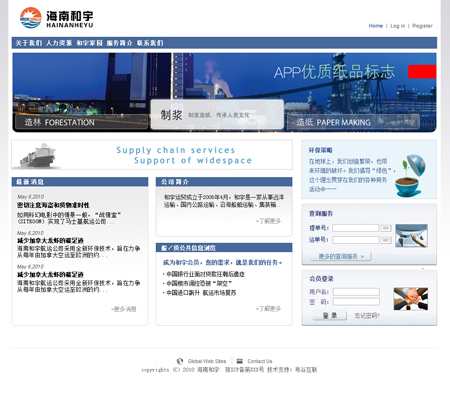This screenshot has height=398, width=450.
Task: Open the third news headline above 更多消息
Action: pyautogui.click(x=50, y=275)
